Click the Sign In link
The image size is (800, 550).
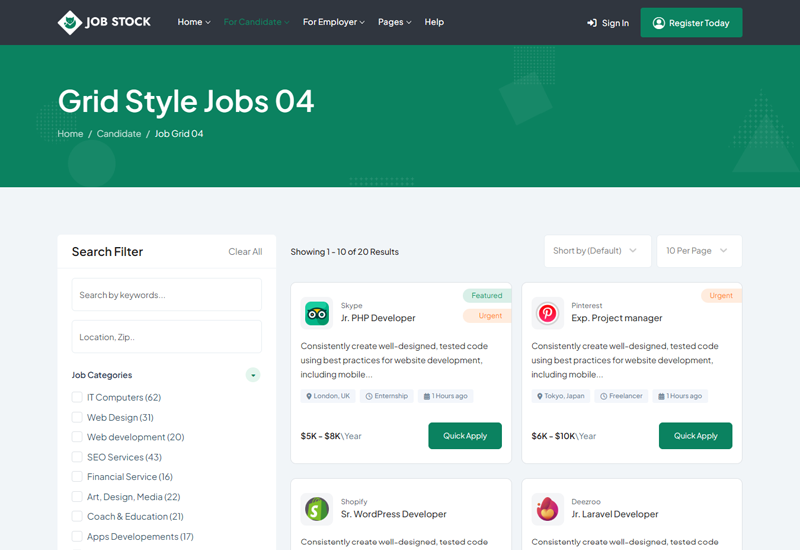pos(608,23)
